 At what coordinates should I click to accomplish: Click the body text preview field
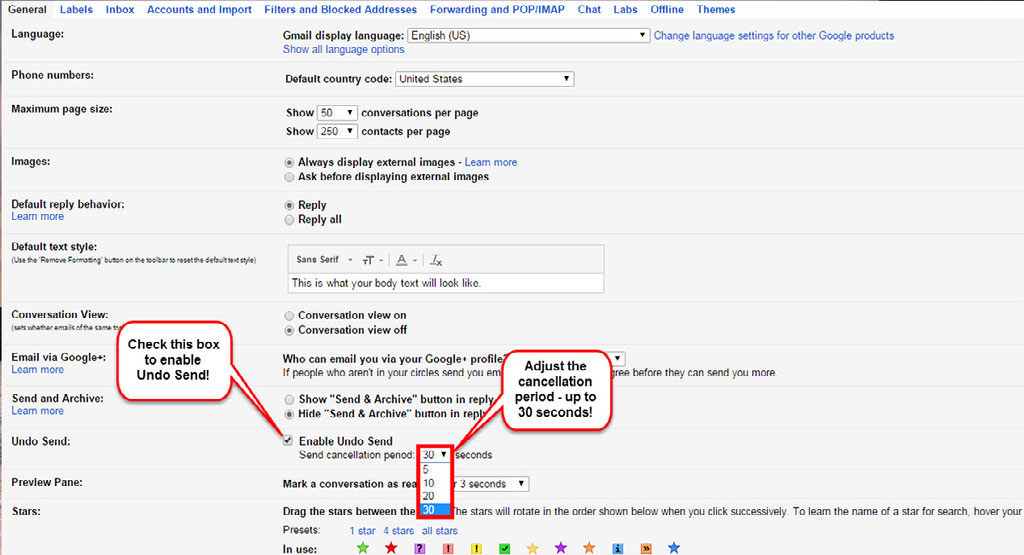(446, 283)
